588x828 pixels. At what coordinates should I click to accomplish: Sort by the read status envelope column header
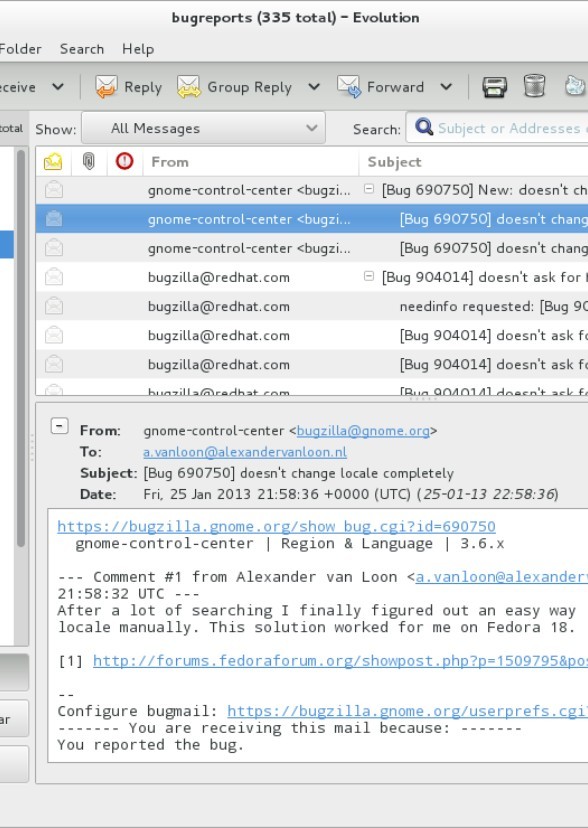[53, 162]
